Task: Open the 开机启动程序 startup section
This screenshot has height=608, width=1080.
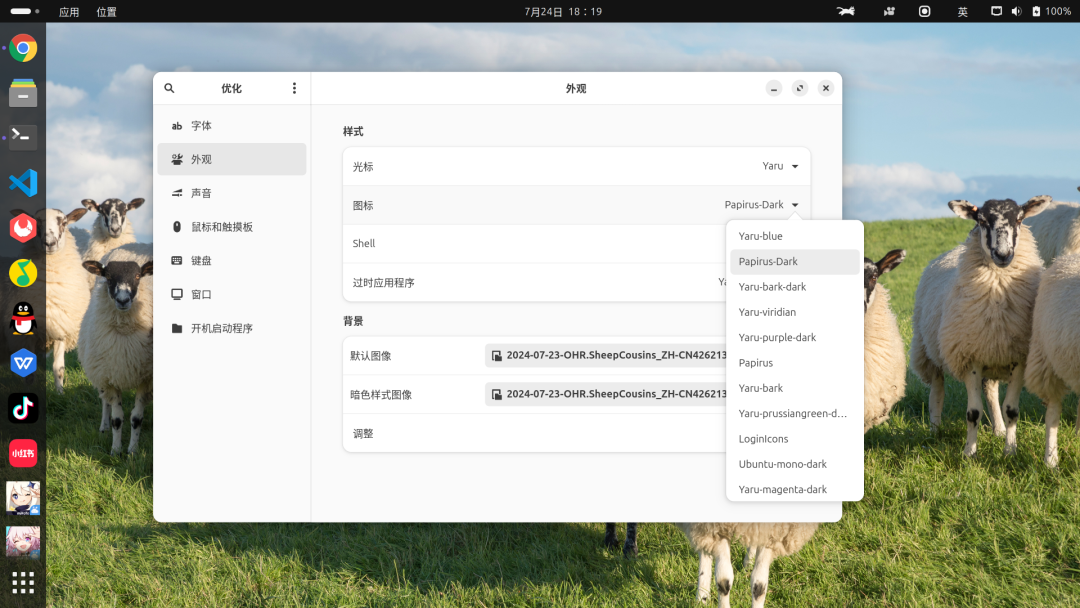Action: point(232,328)
